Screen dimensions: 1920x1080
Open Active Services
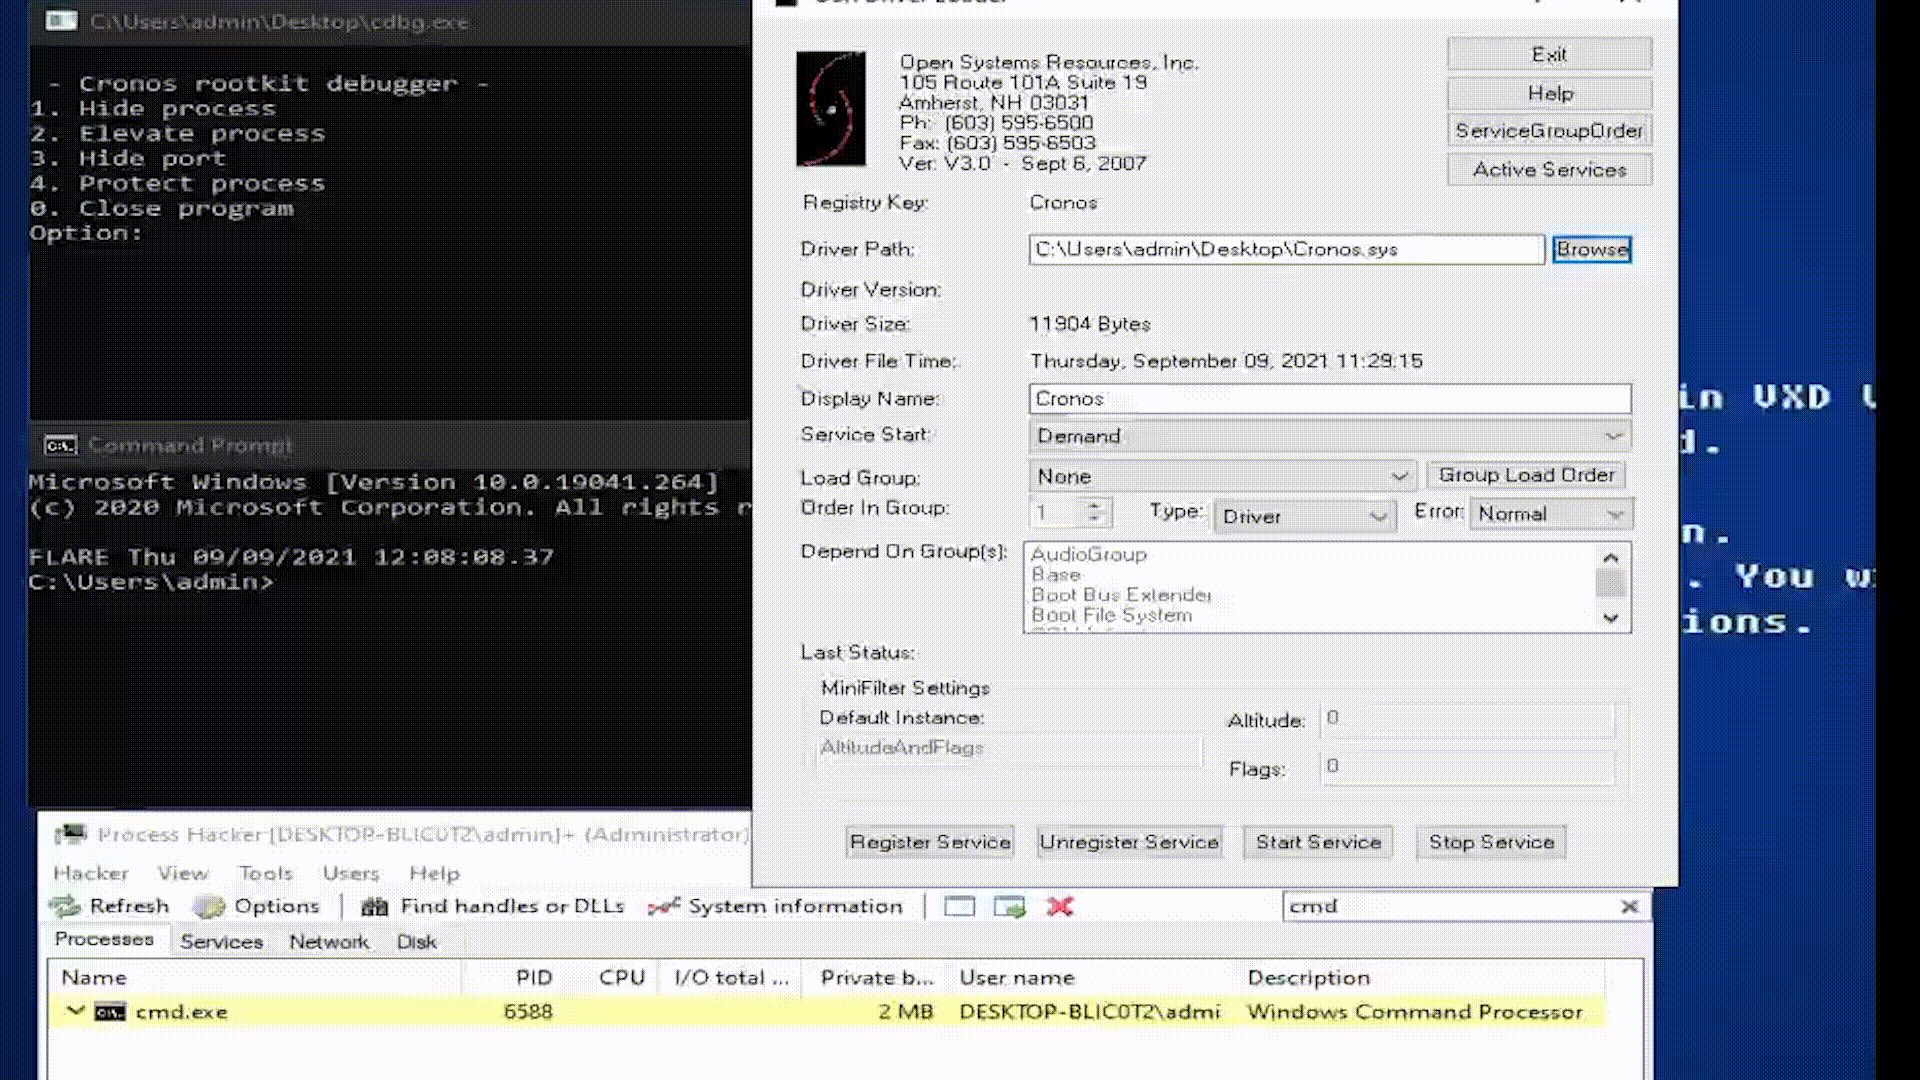coord(1549,170)
